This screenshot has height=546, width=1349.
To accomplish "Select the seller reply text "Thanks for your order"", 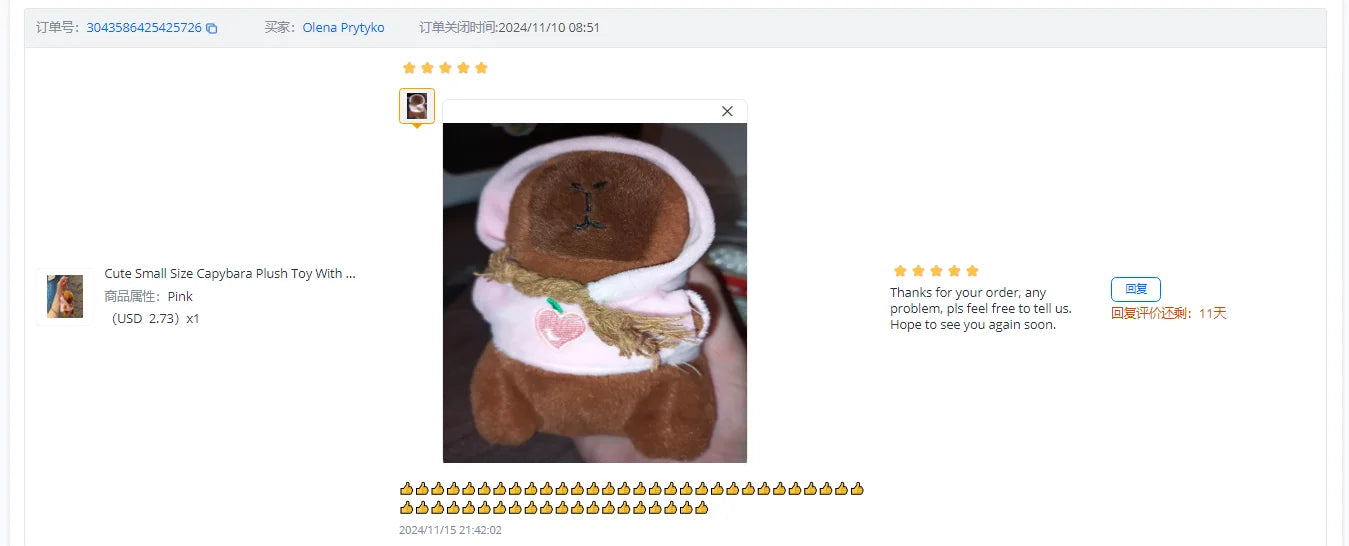I will (955, 293).
